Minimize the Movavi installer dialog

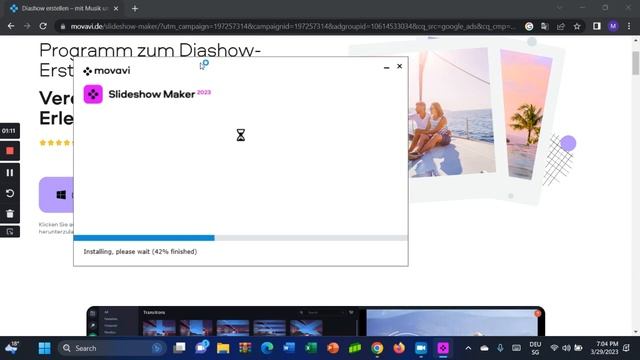click(x=387, y=67)
